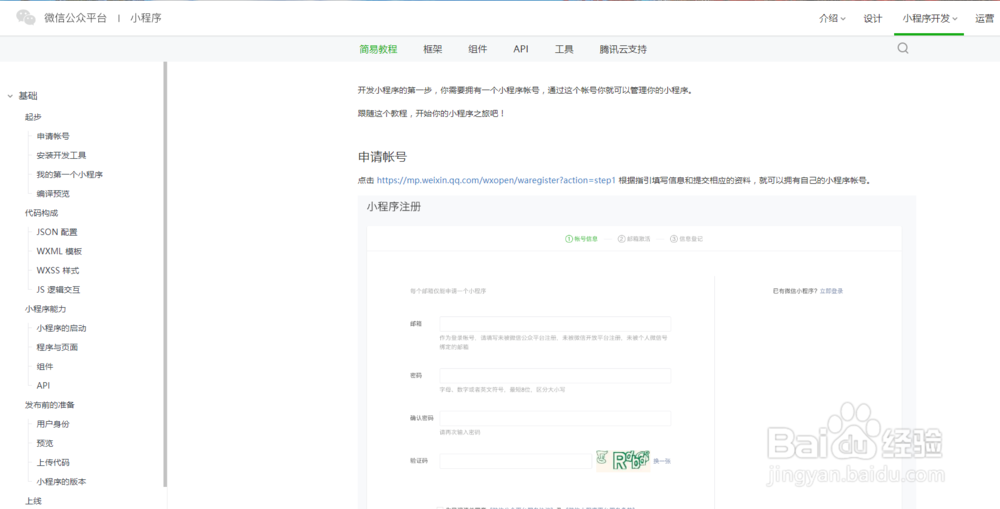1000x509 pixels.
Task: Click the WeChat logo icon
Action: [26, 18]
